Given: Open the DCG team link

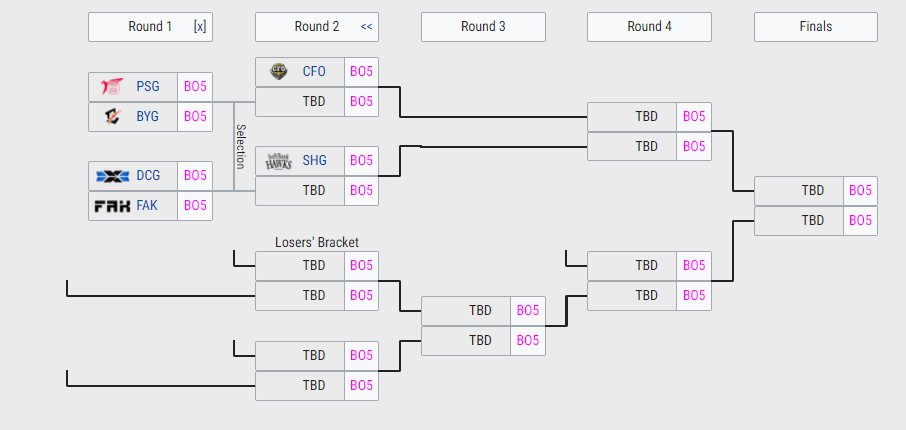Looking at the screenshot, I should tap(148, 176).
